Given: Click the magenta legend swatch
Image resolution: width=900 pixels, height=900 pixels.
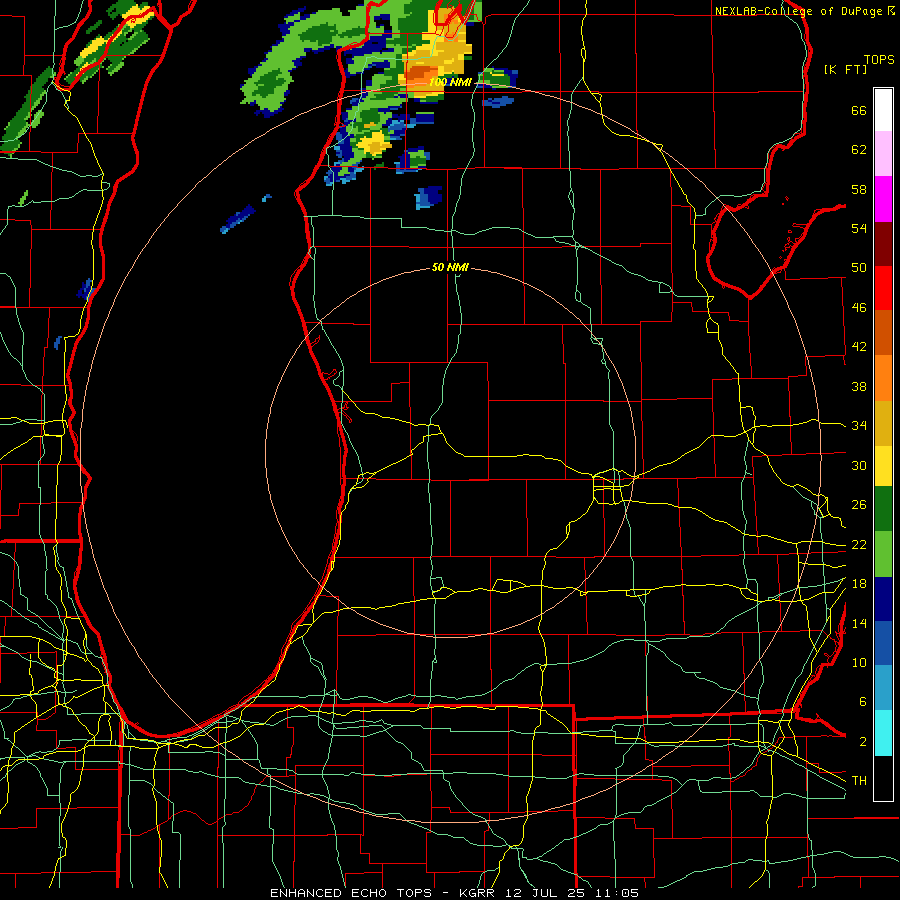Looking at the screenshot, I should 883,199.
